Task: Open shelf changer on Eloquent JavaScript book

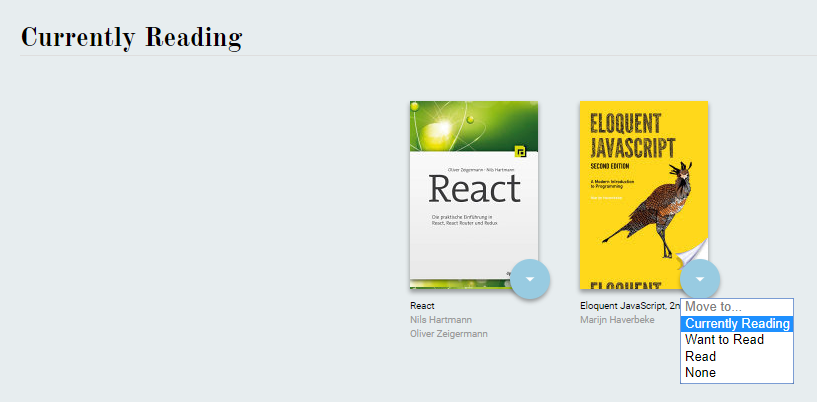Action: click(x=700, y=279)
